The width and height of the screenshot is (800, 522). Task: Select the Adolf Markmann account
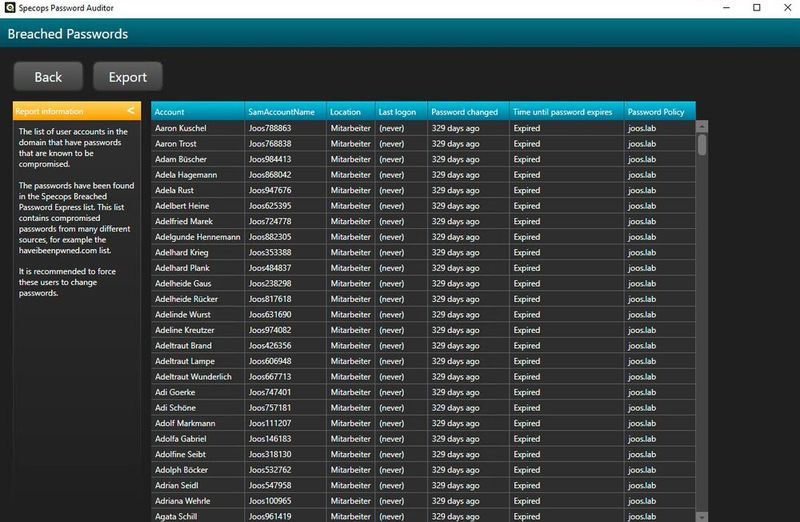(x=185, y=424)
